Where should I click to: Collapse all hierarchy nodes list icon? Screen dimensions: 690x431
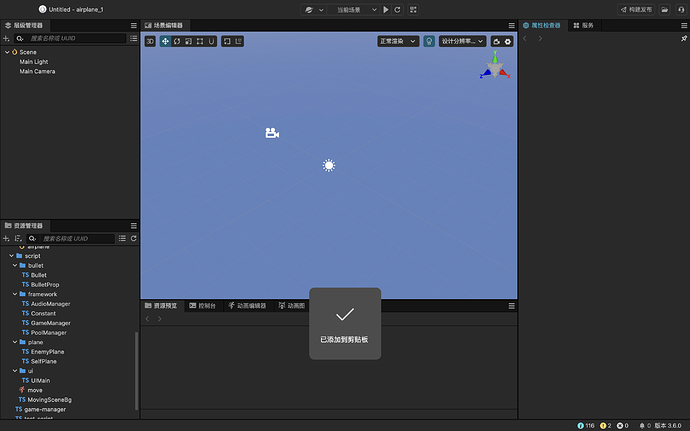(x=134, y=38)
